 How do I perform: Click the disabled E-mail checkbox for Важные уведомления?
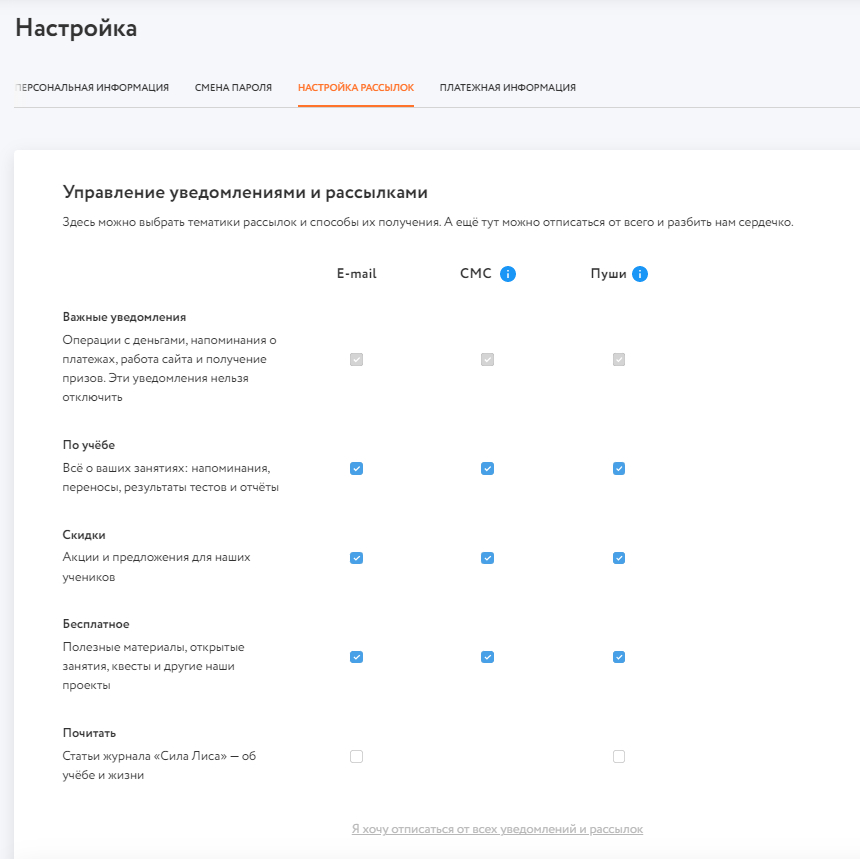[x=356, y=359]
